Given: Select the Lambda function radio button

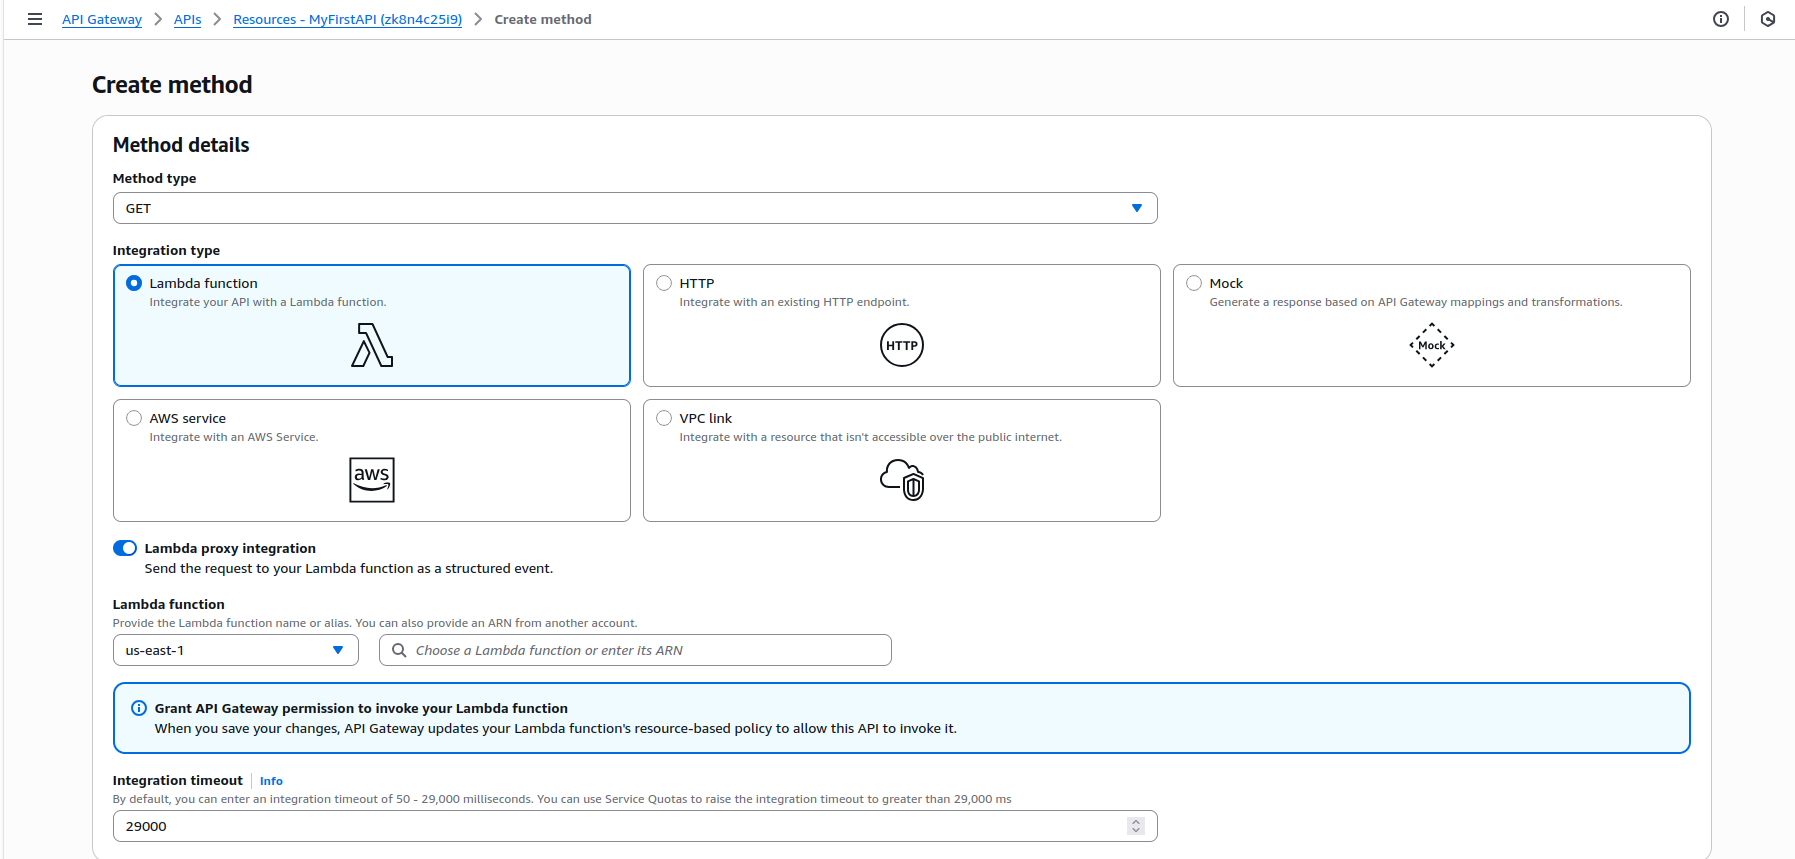Looking at the screenshot, I should (134, 283).
